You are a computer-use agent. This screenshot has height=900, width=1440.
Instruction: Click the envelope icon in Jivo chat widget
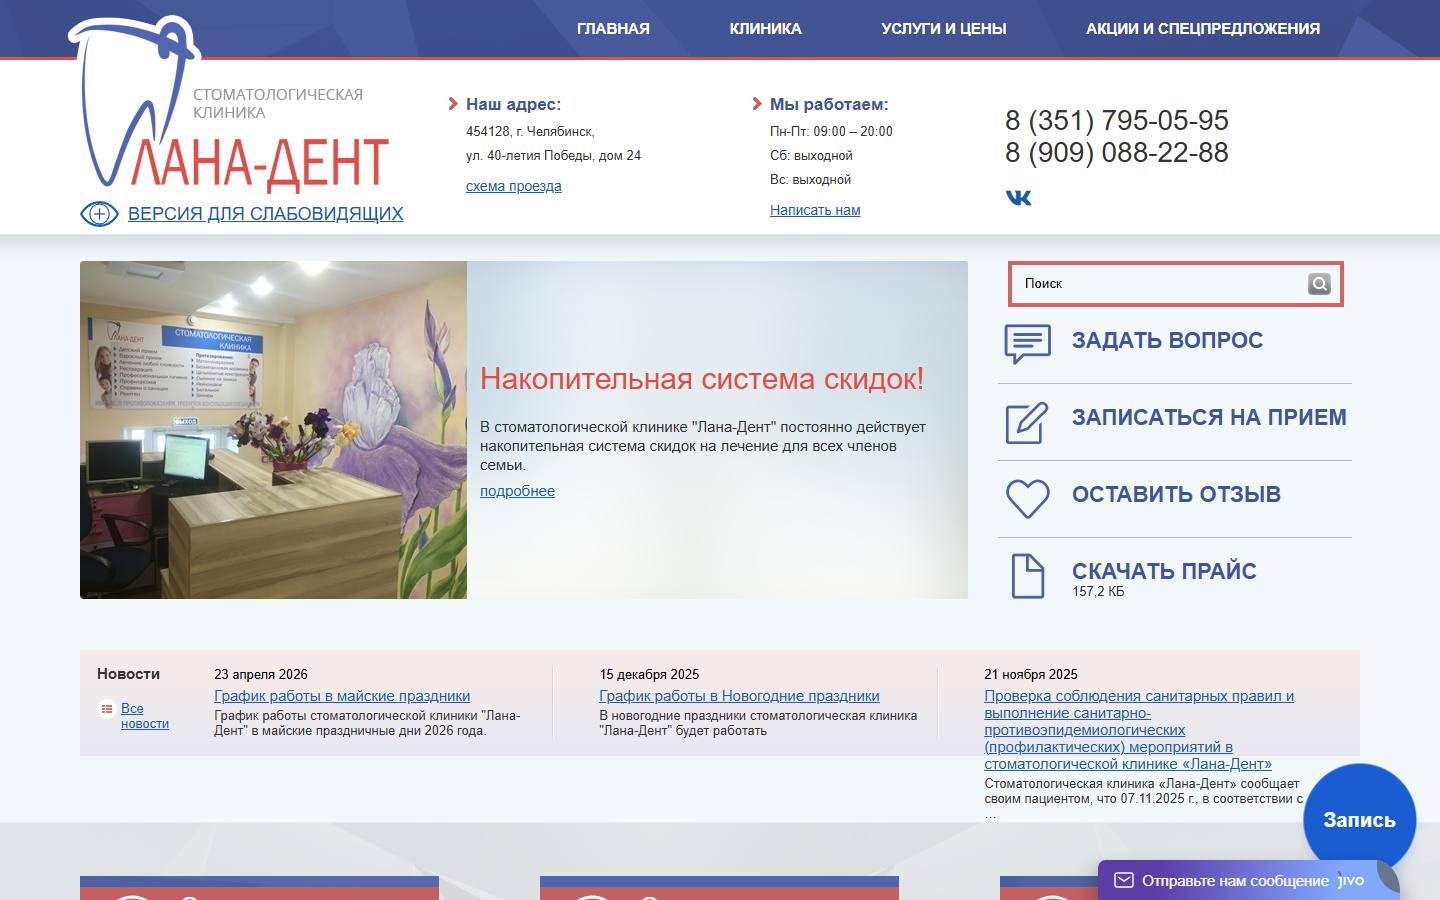(1123, 880)
